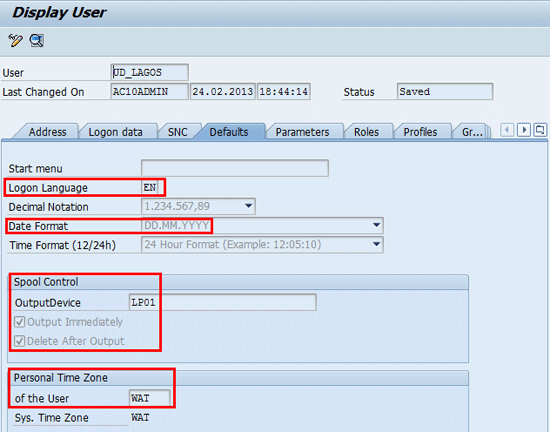550x432 pixels.
Task: Expand the Decimal Notation dropdown
Action: tap(248, 206)
